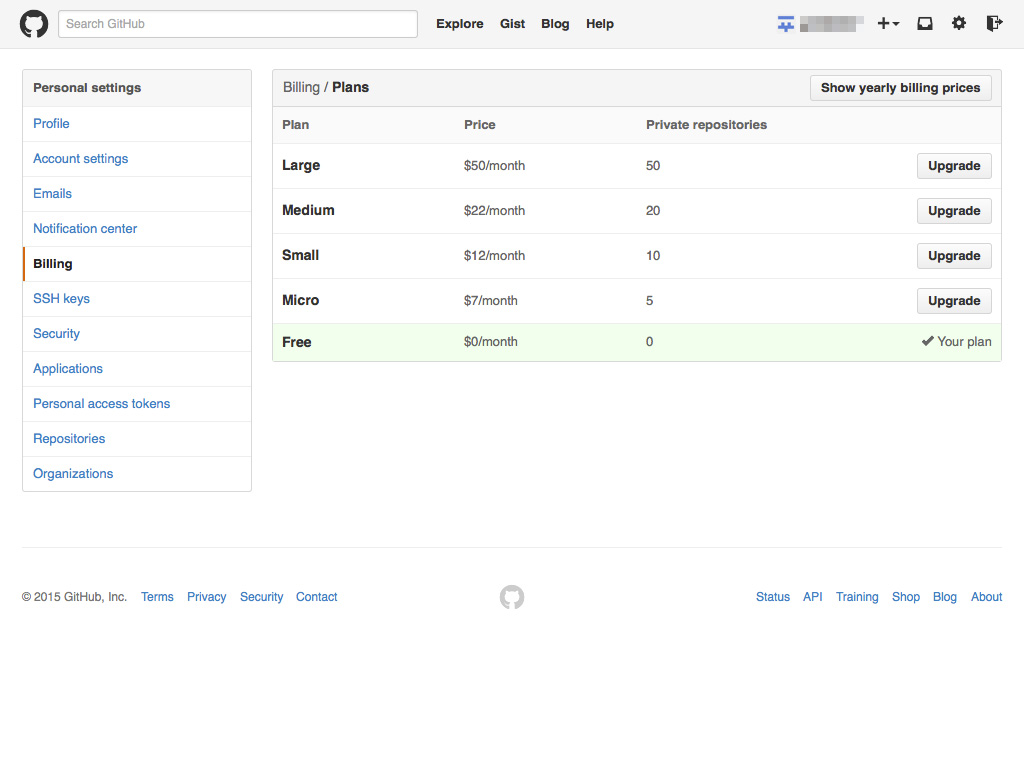The width and height of the screenshot is (1024, 768).
Task: Click the user avatar icon in header
Action: tap(786, 24)
